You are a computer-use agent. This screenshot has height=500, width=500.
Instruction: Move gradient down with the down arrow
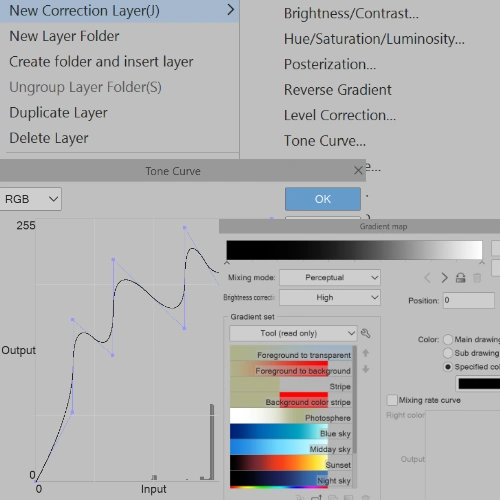366,369
